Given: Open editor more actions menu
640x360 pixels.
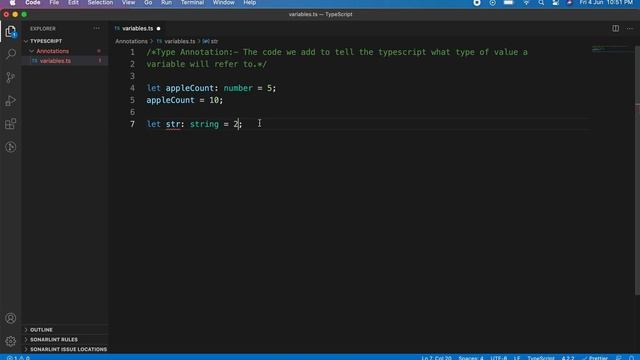Looking at the screenshot, I should tap(630, 29).
